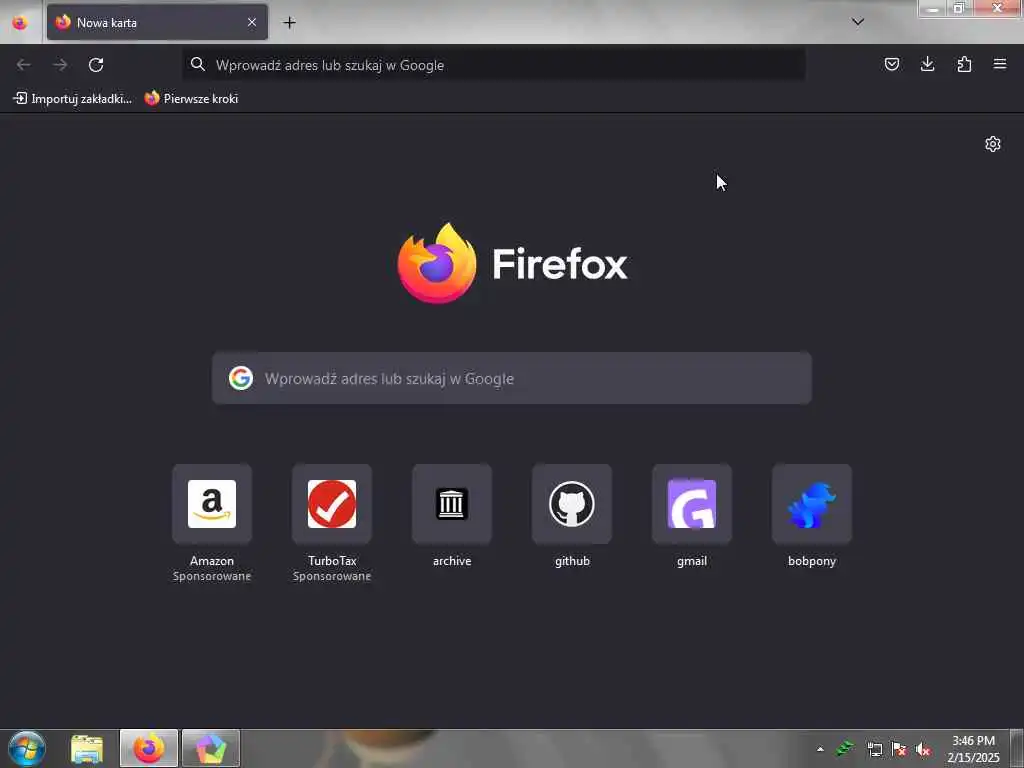Open Action Center flag icon

(899, 749)
